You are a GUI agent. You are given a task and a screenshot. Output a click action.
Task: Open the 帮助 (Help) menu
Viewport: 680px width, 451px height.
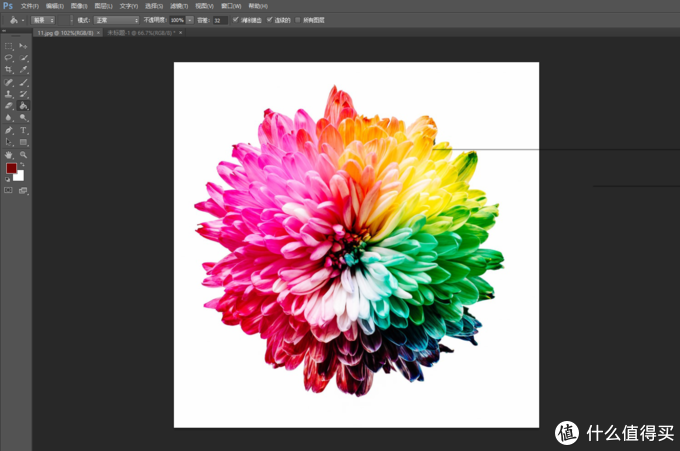258,6
